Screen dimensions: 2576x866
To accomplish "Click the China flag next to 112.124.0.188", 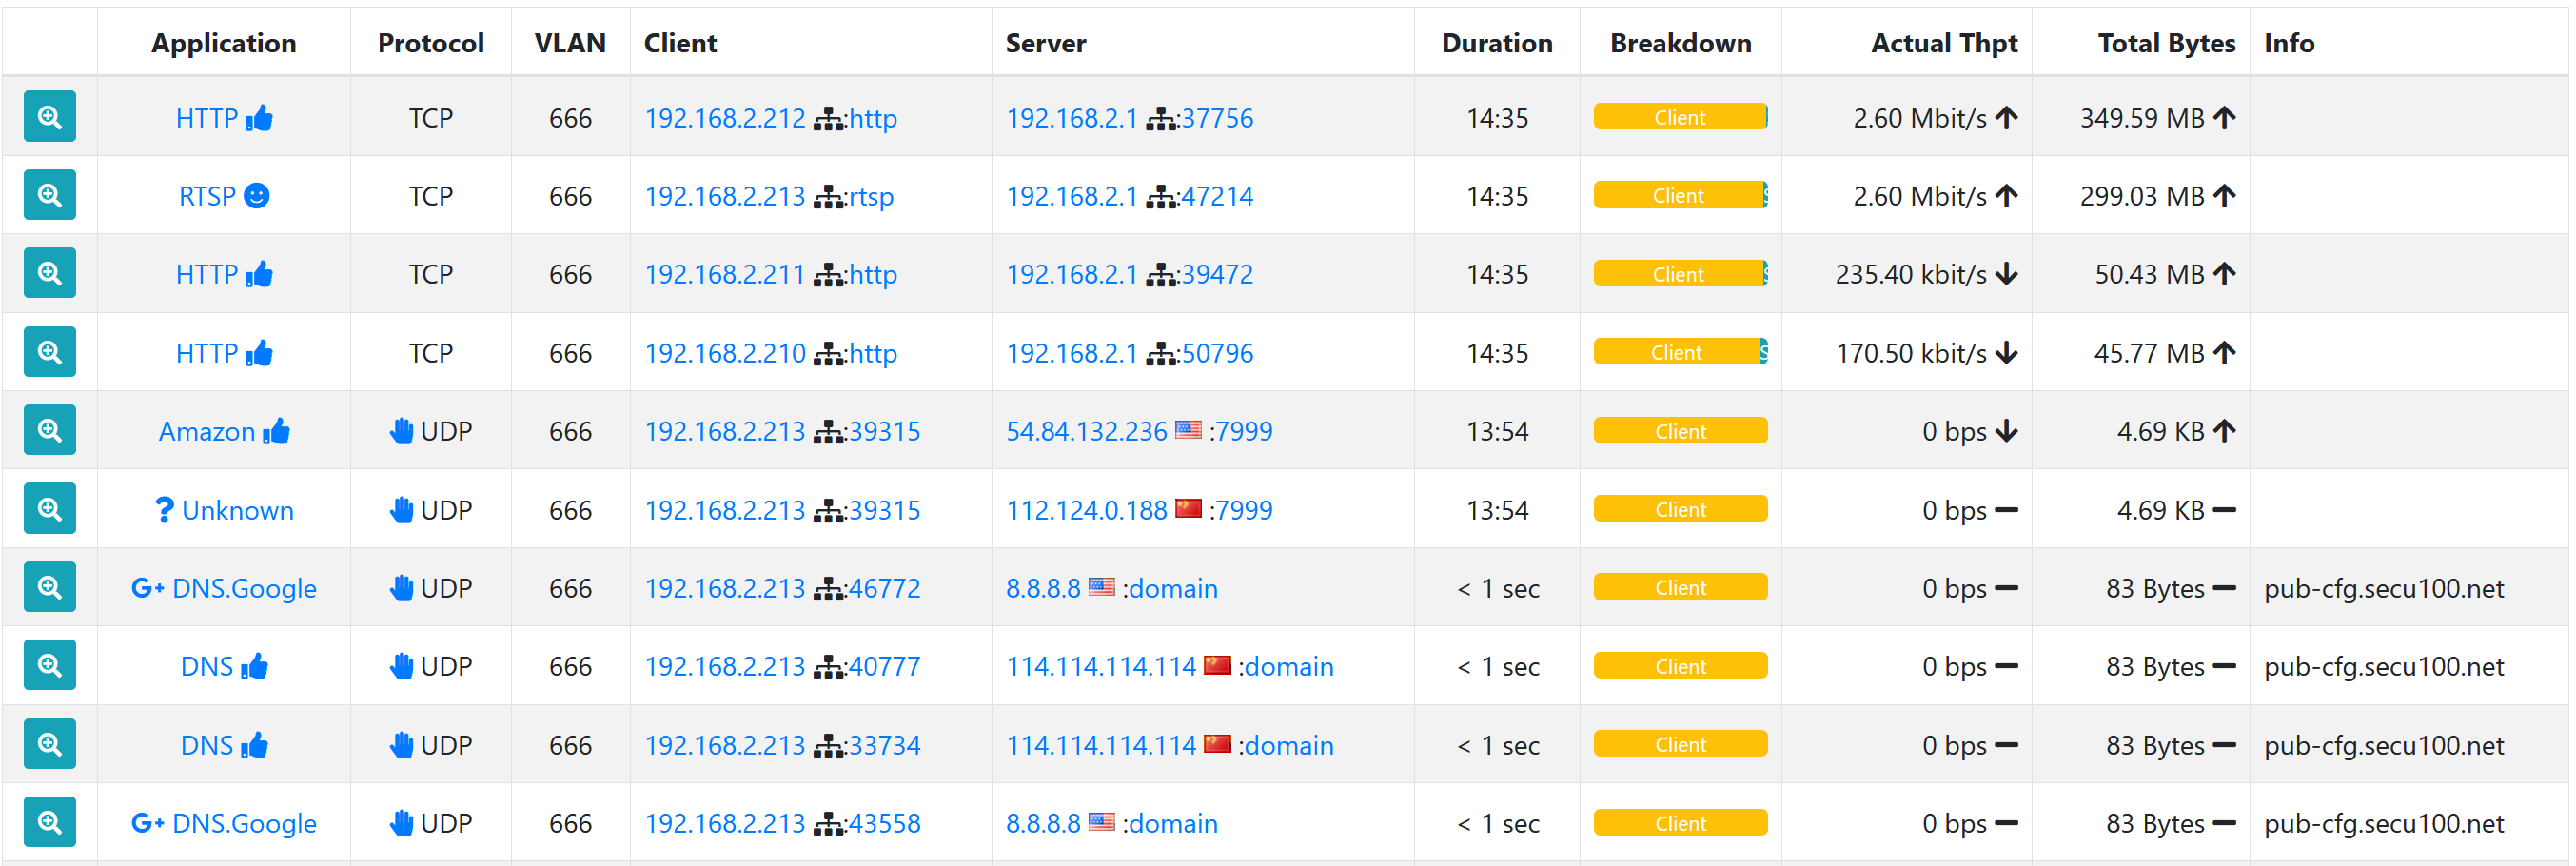I will point(1188,509).
